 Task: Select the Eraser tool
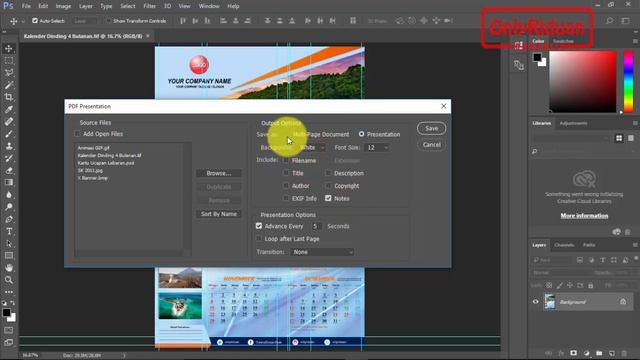pos(9,170)
